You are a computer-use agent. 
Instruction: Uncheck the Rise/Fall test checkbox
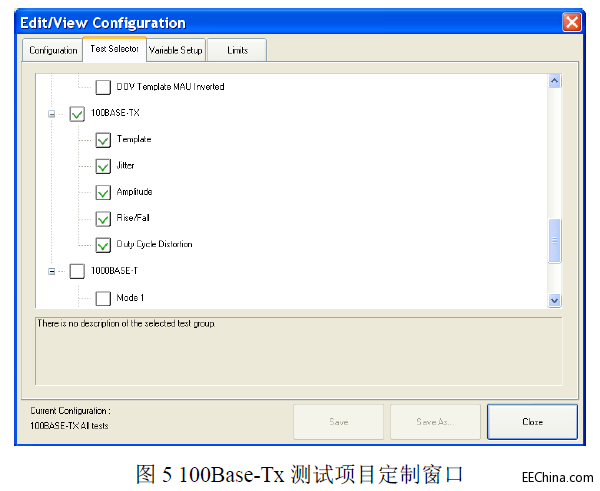(103, 219)
